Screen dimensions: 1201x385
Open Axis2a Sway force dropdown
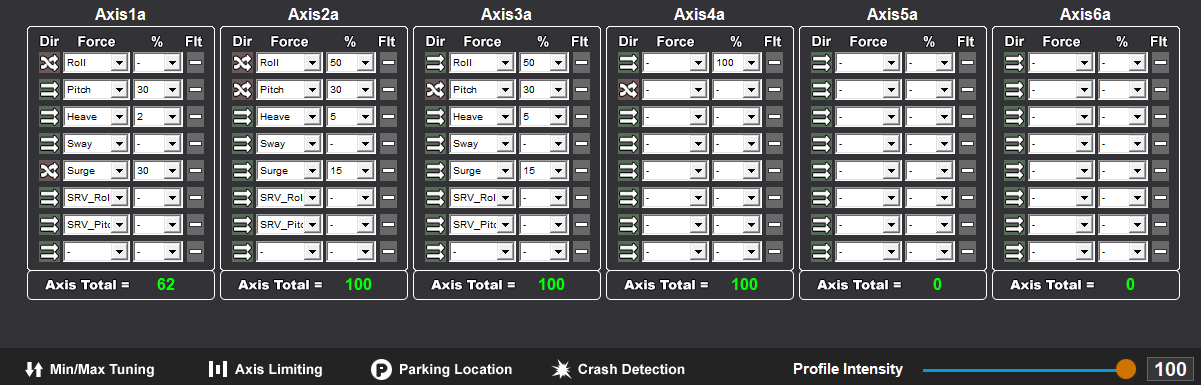[289, 143]
